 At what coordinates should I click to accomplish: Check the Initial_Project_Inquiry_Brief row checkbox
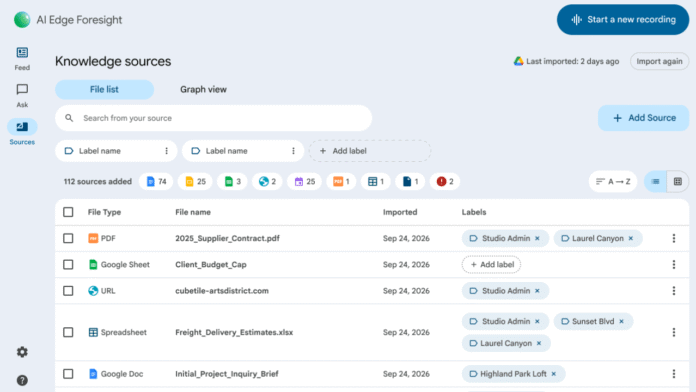(68, 374)
